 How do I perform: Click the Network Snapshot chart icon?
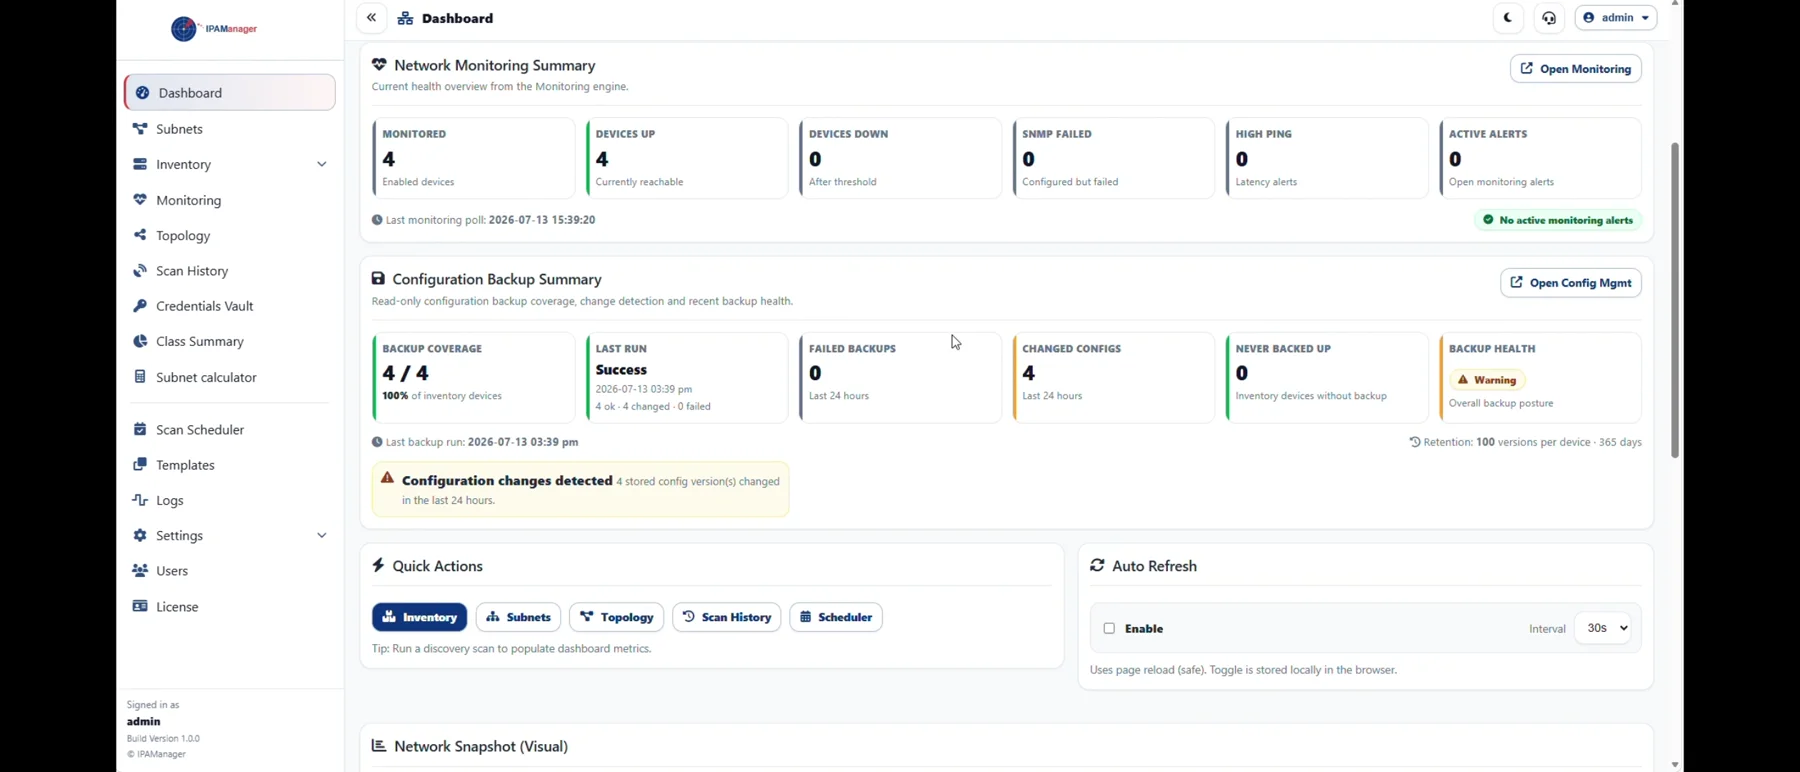[x=379, y=746]
